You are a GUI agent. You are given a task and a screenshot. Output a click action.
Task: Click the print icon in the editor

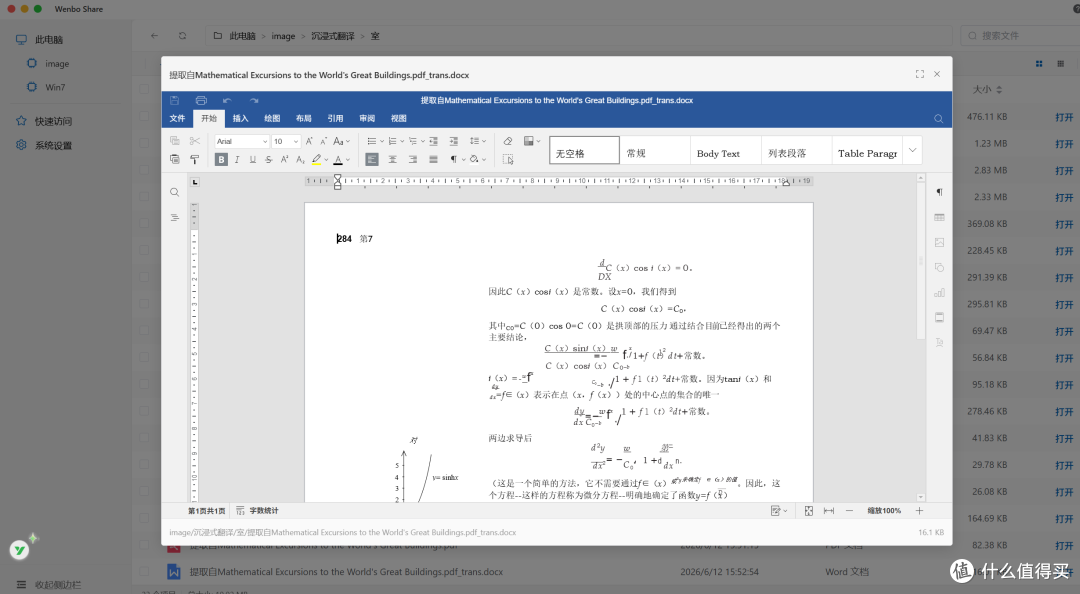click(201, 101)
